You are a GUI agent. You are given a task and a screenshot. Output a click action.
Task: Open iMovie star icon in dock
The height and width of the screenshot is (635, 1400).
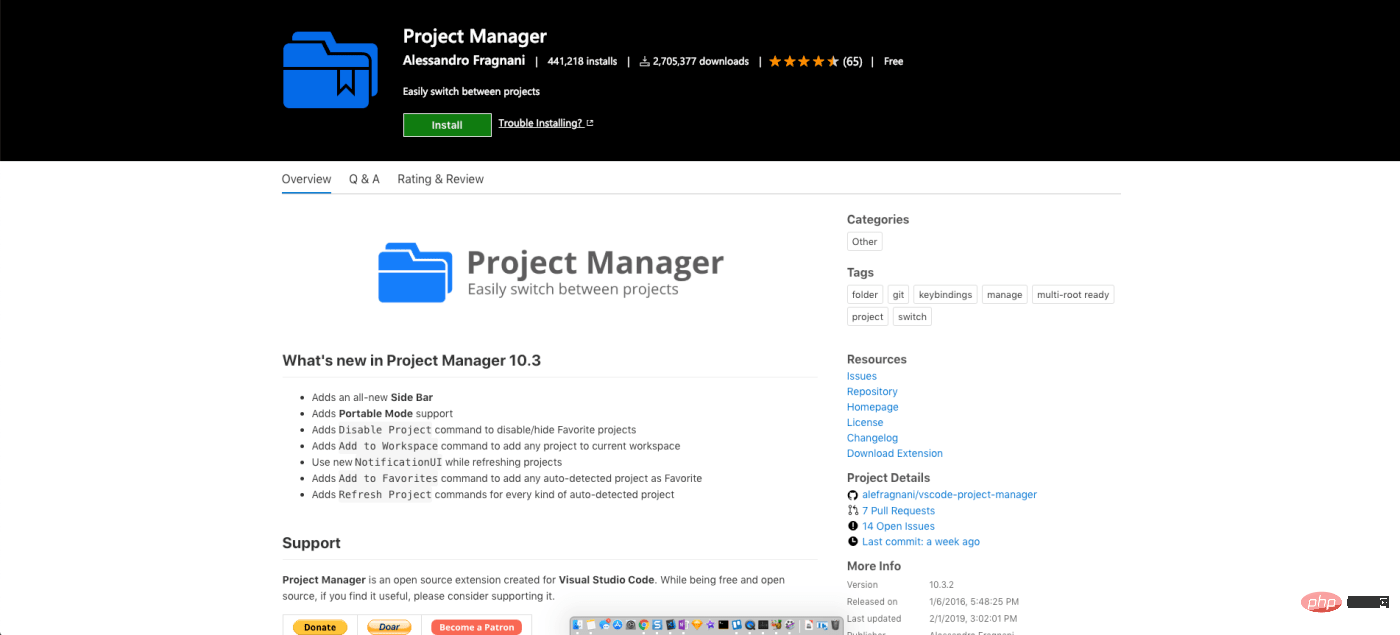pyautogui.click(x=710, y=625)
